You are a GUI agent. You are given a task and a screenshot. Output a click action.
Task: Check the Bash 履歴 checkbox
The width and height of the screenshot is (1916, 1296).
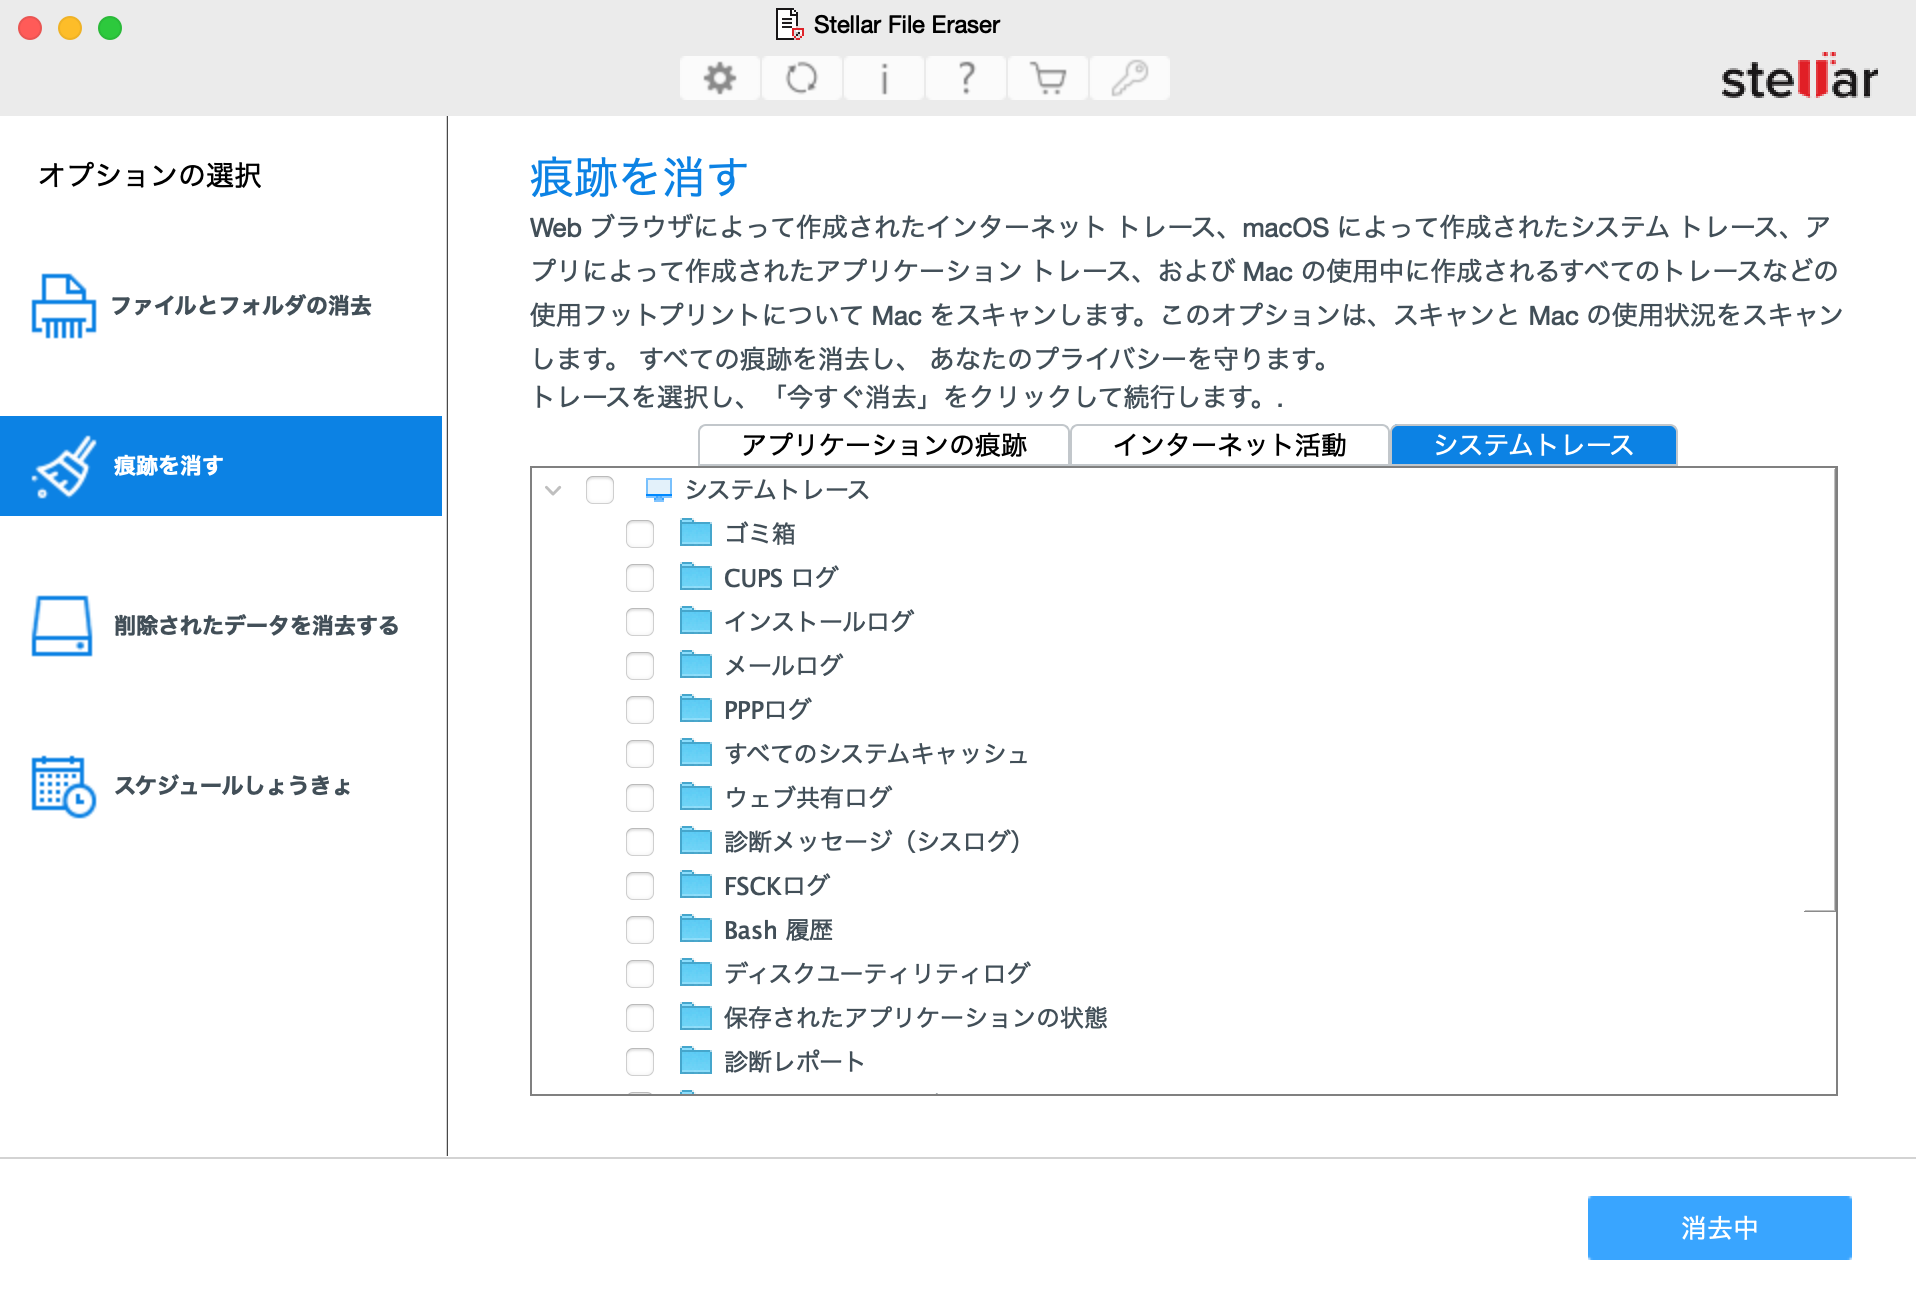[640, 930]
